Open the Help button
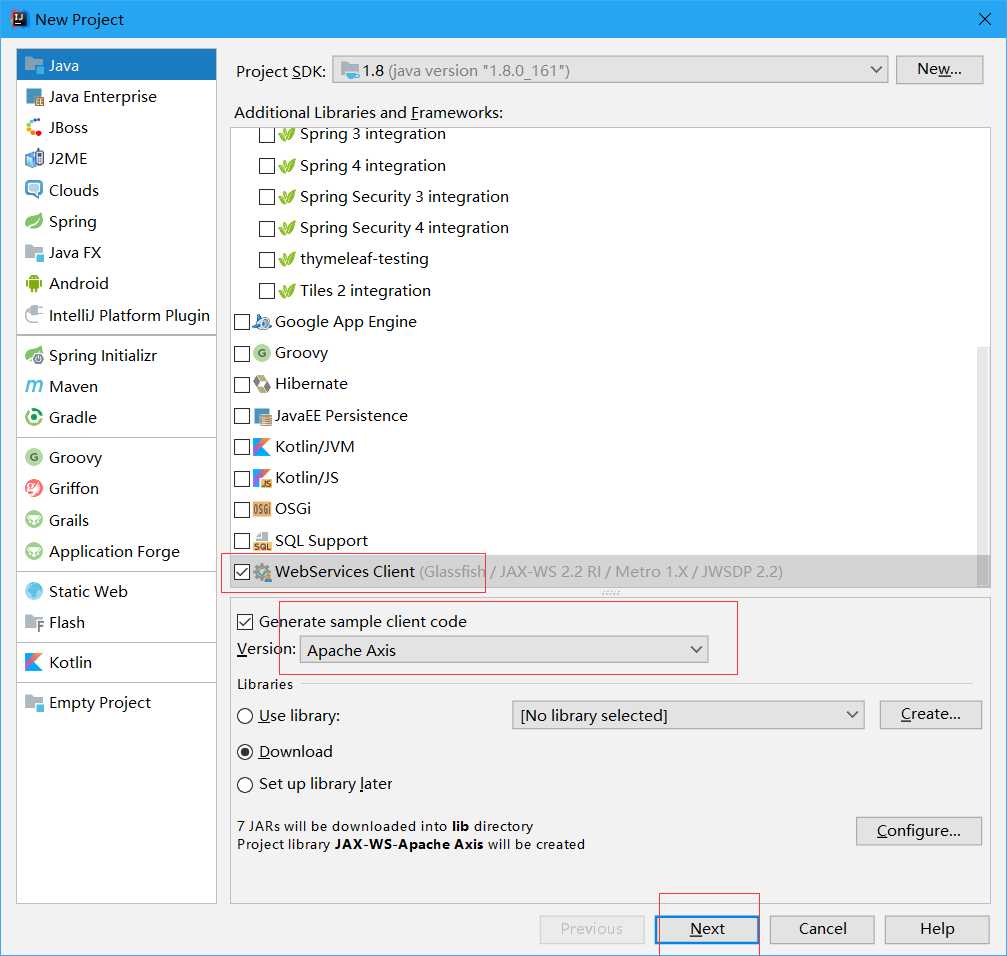 pyautogui.click(x=937, y=929)
